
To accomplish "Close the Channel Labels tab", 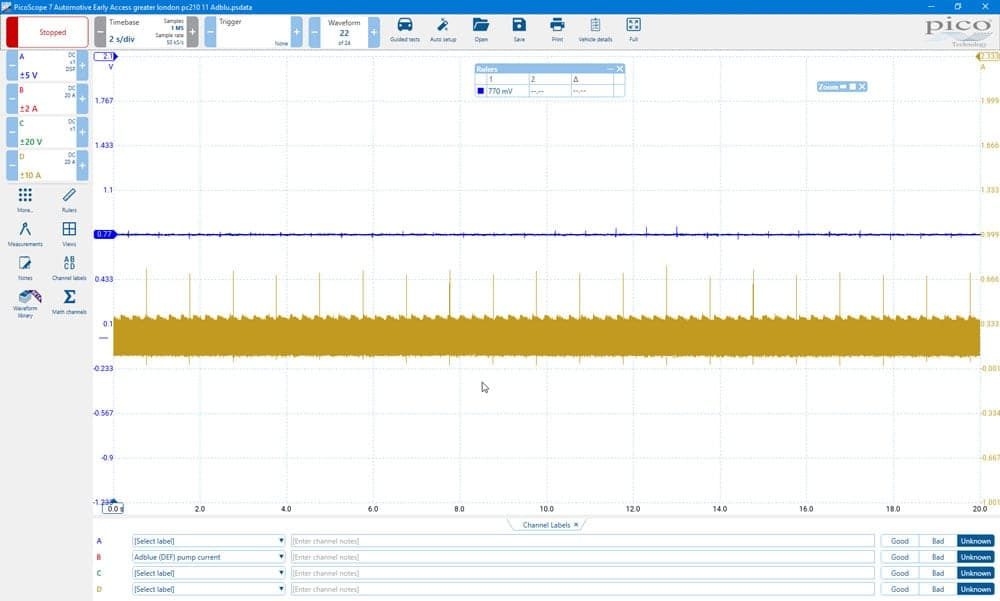I will (576, 524).
